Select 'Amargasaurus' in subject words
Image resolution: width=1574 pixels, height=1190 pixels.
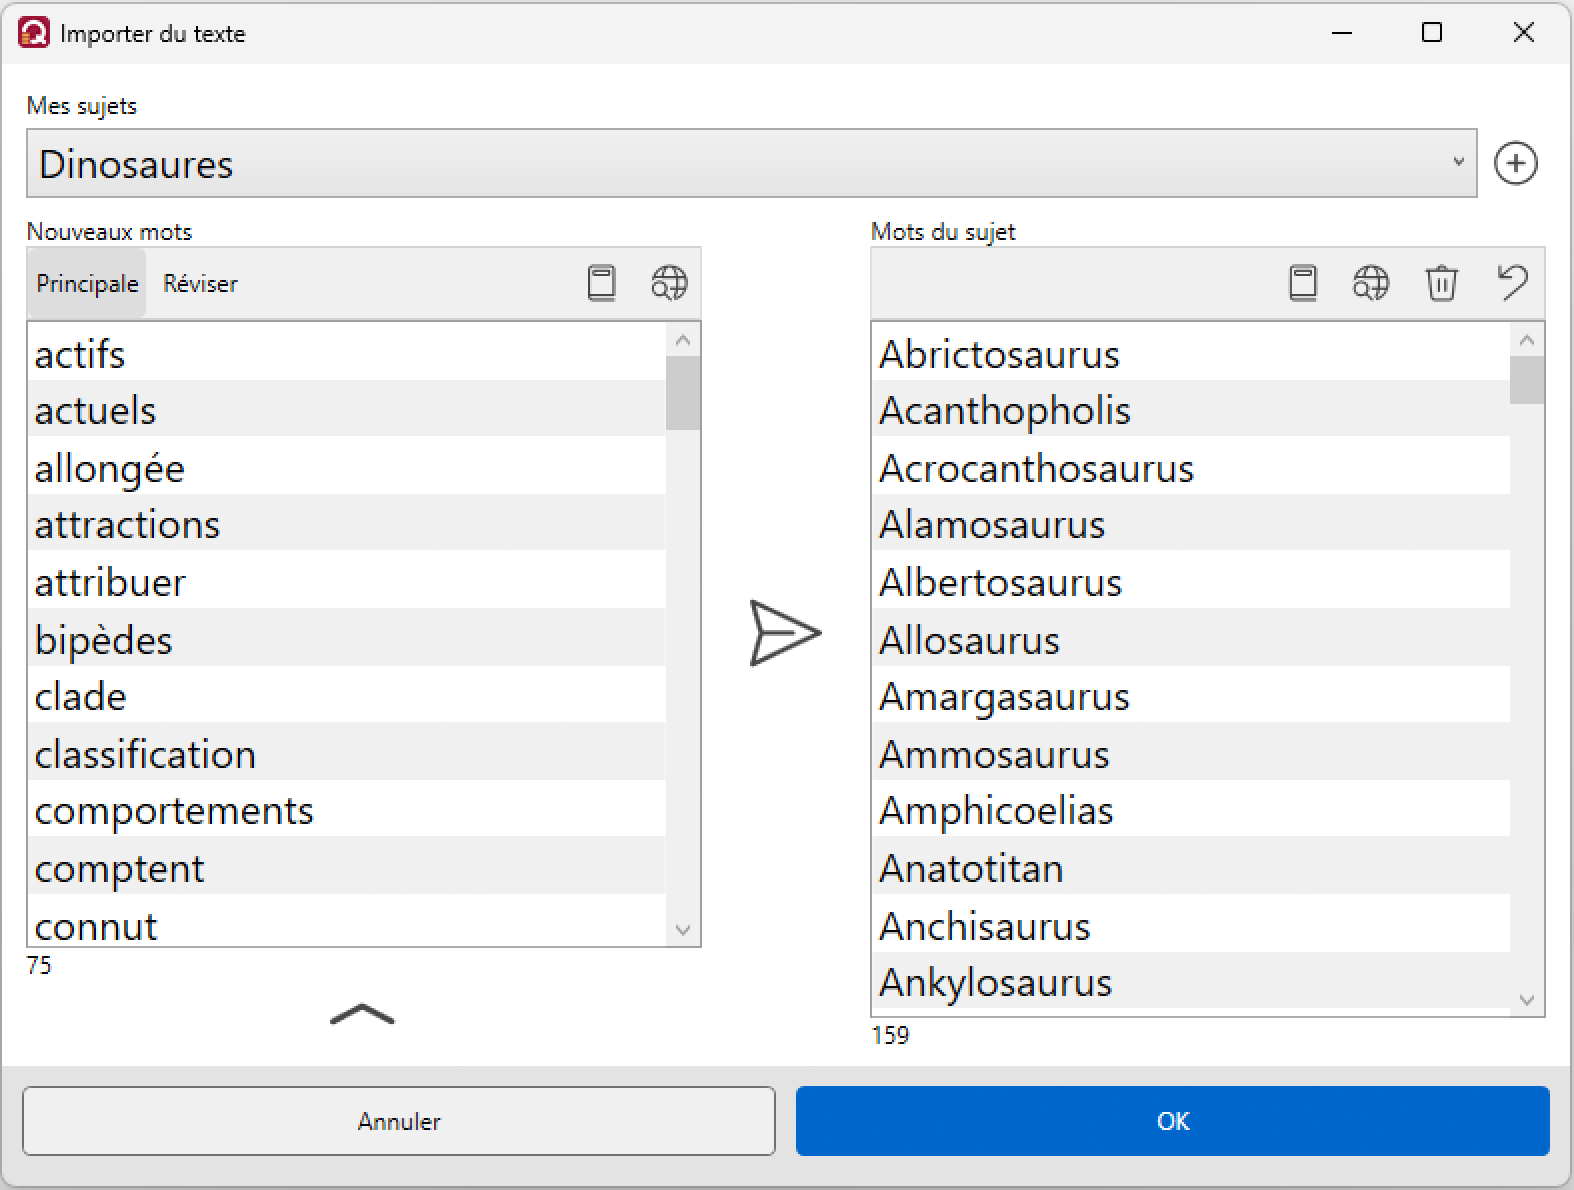tap(1190, 696)
